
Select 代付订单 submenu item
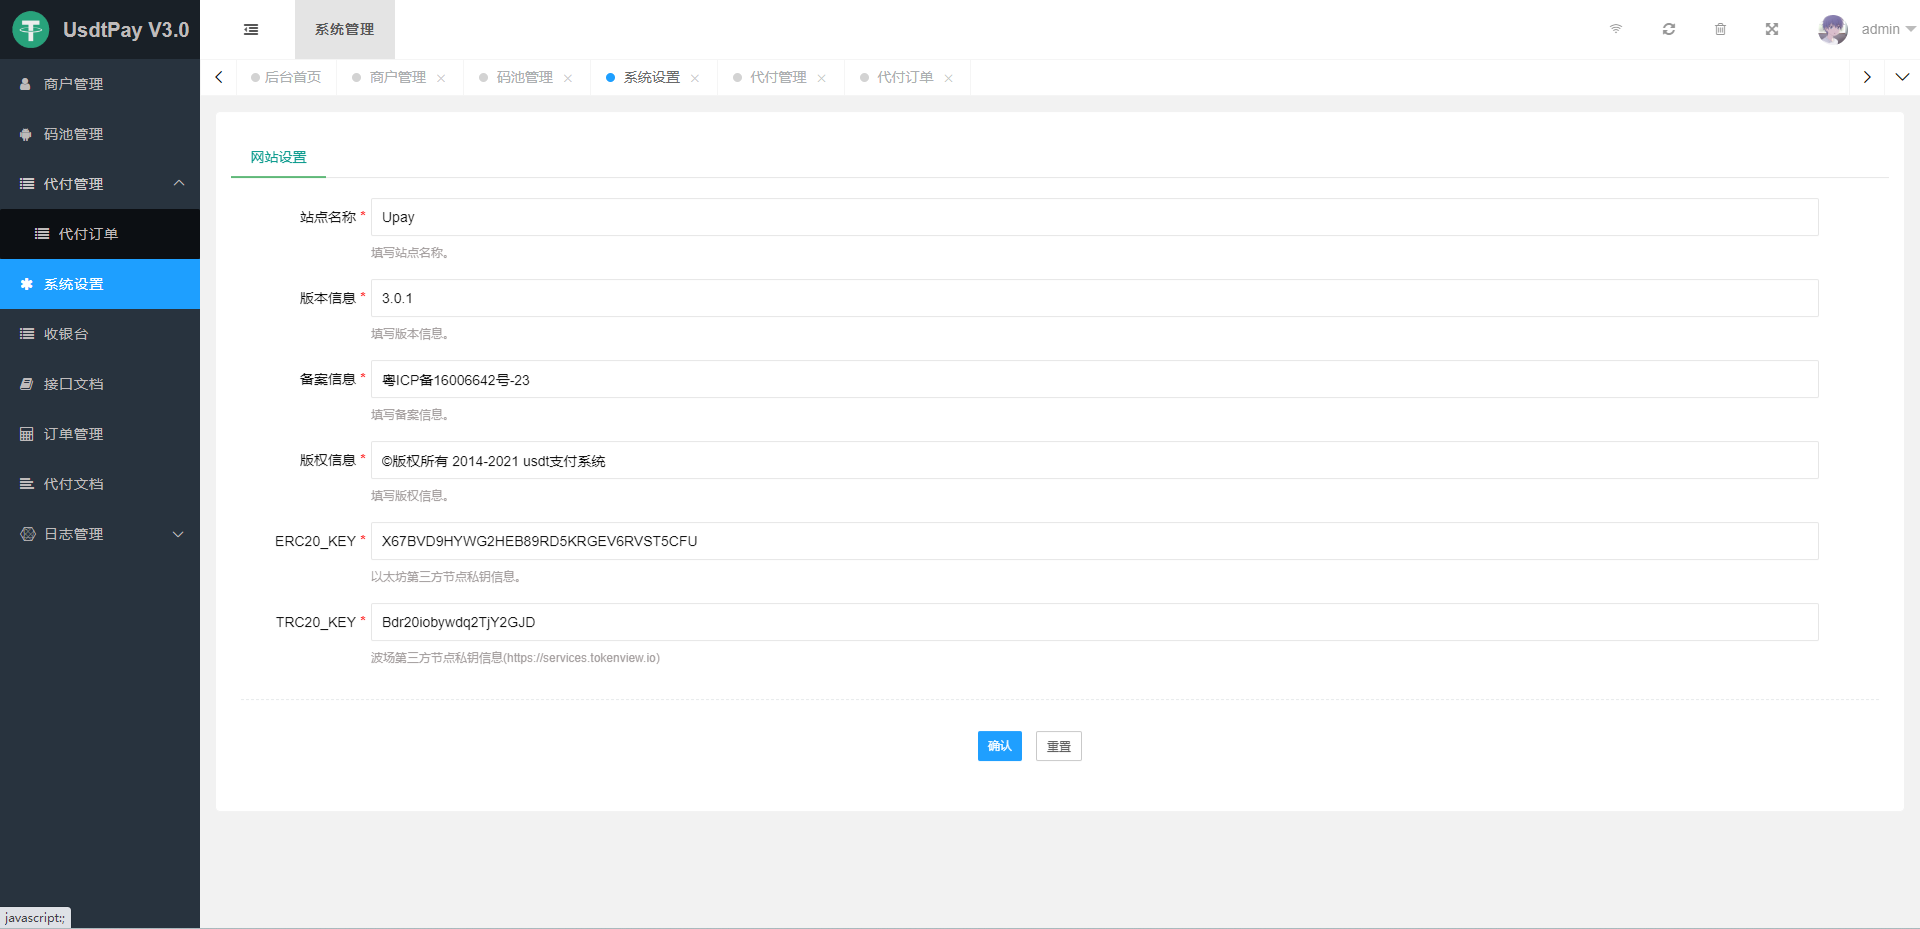(x=88, y=234)
